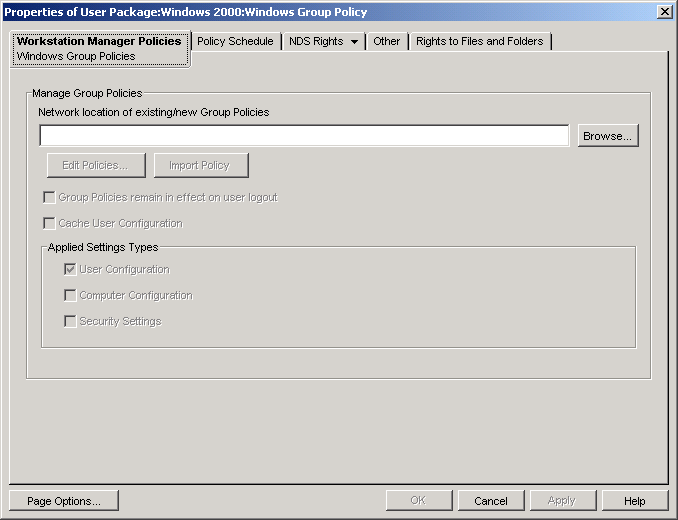Click the Manage Group Policies group label
Viewport: 678px width, 520px height.
87,93
